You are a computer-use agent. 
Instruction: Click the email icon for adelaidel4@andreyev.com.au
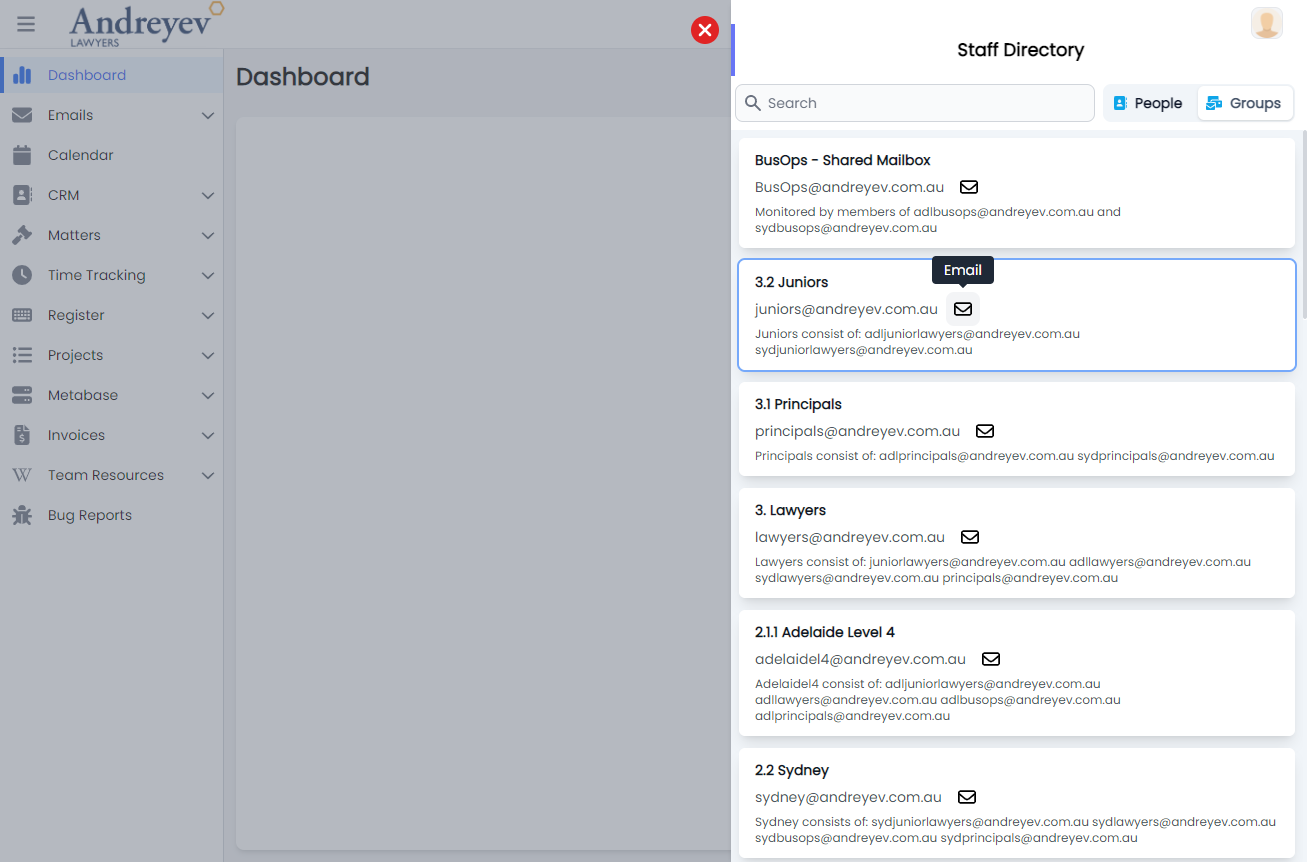[990, 659]
